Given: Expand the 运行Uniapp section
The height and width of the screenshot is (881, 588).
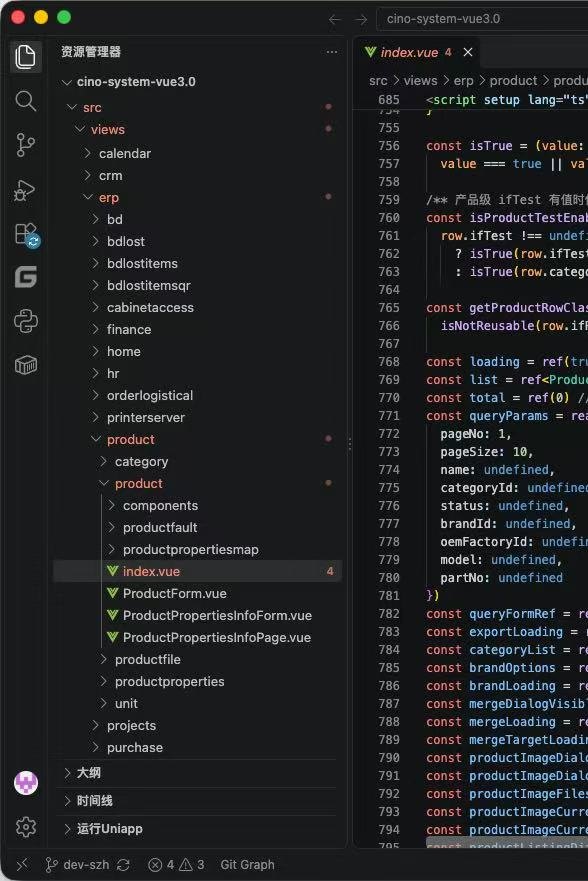Looking at the screenshot, I should point(198,829).
